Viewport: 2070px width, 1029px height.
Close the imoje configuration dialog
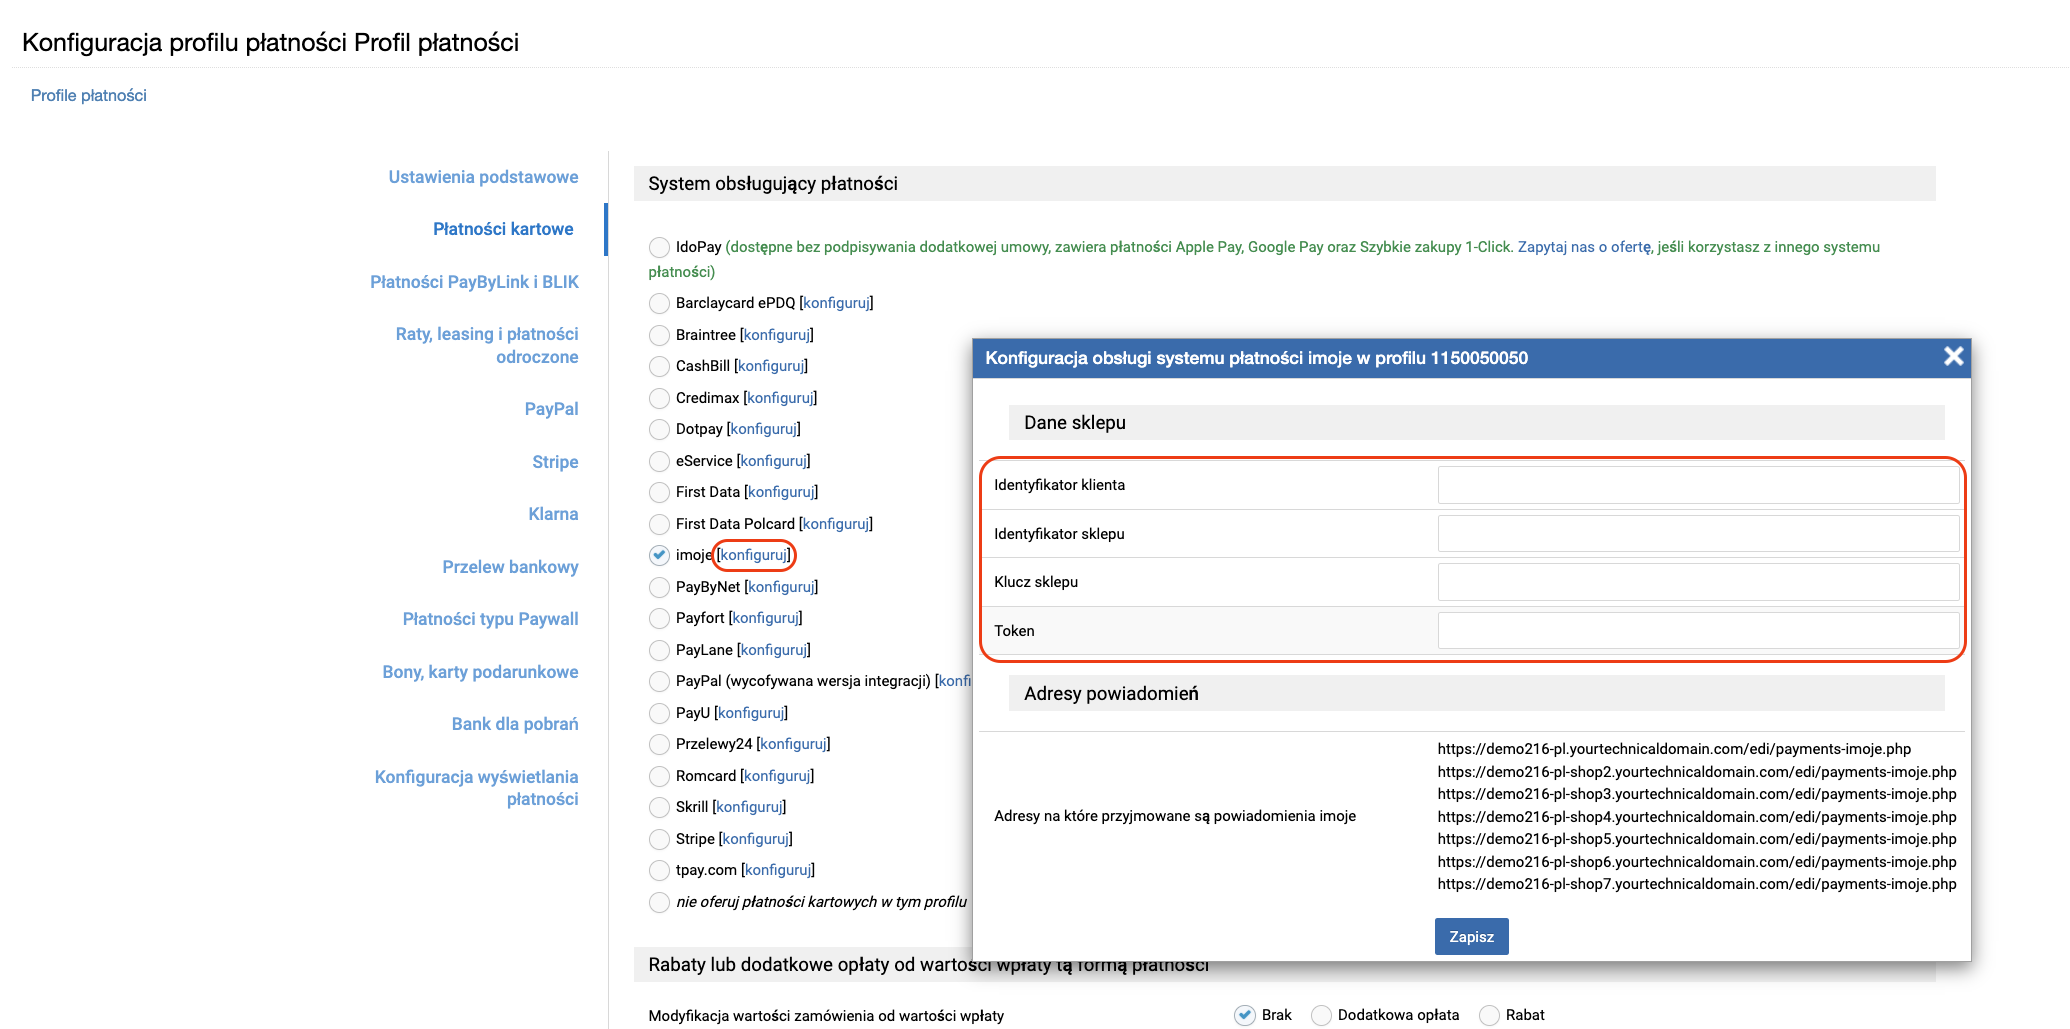click(x=1953, y=357)
